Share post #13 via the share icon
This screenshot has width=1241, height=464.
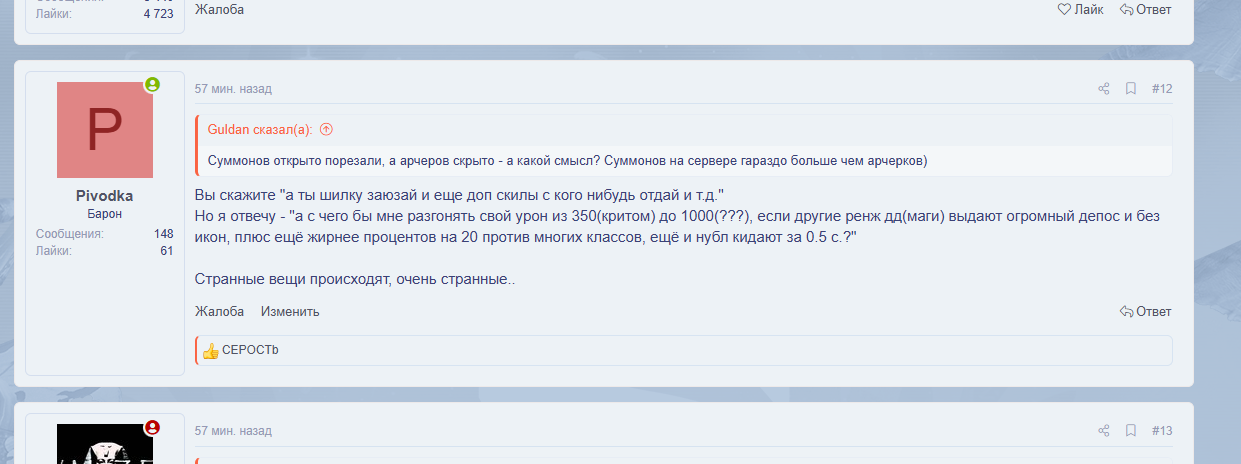tap(1104, 431)
